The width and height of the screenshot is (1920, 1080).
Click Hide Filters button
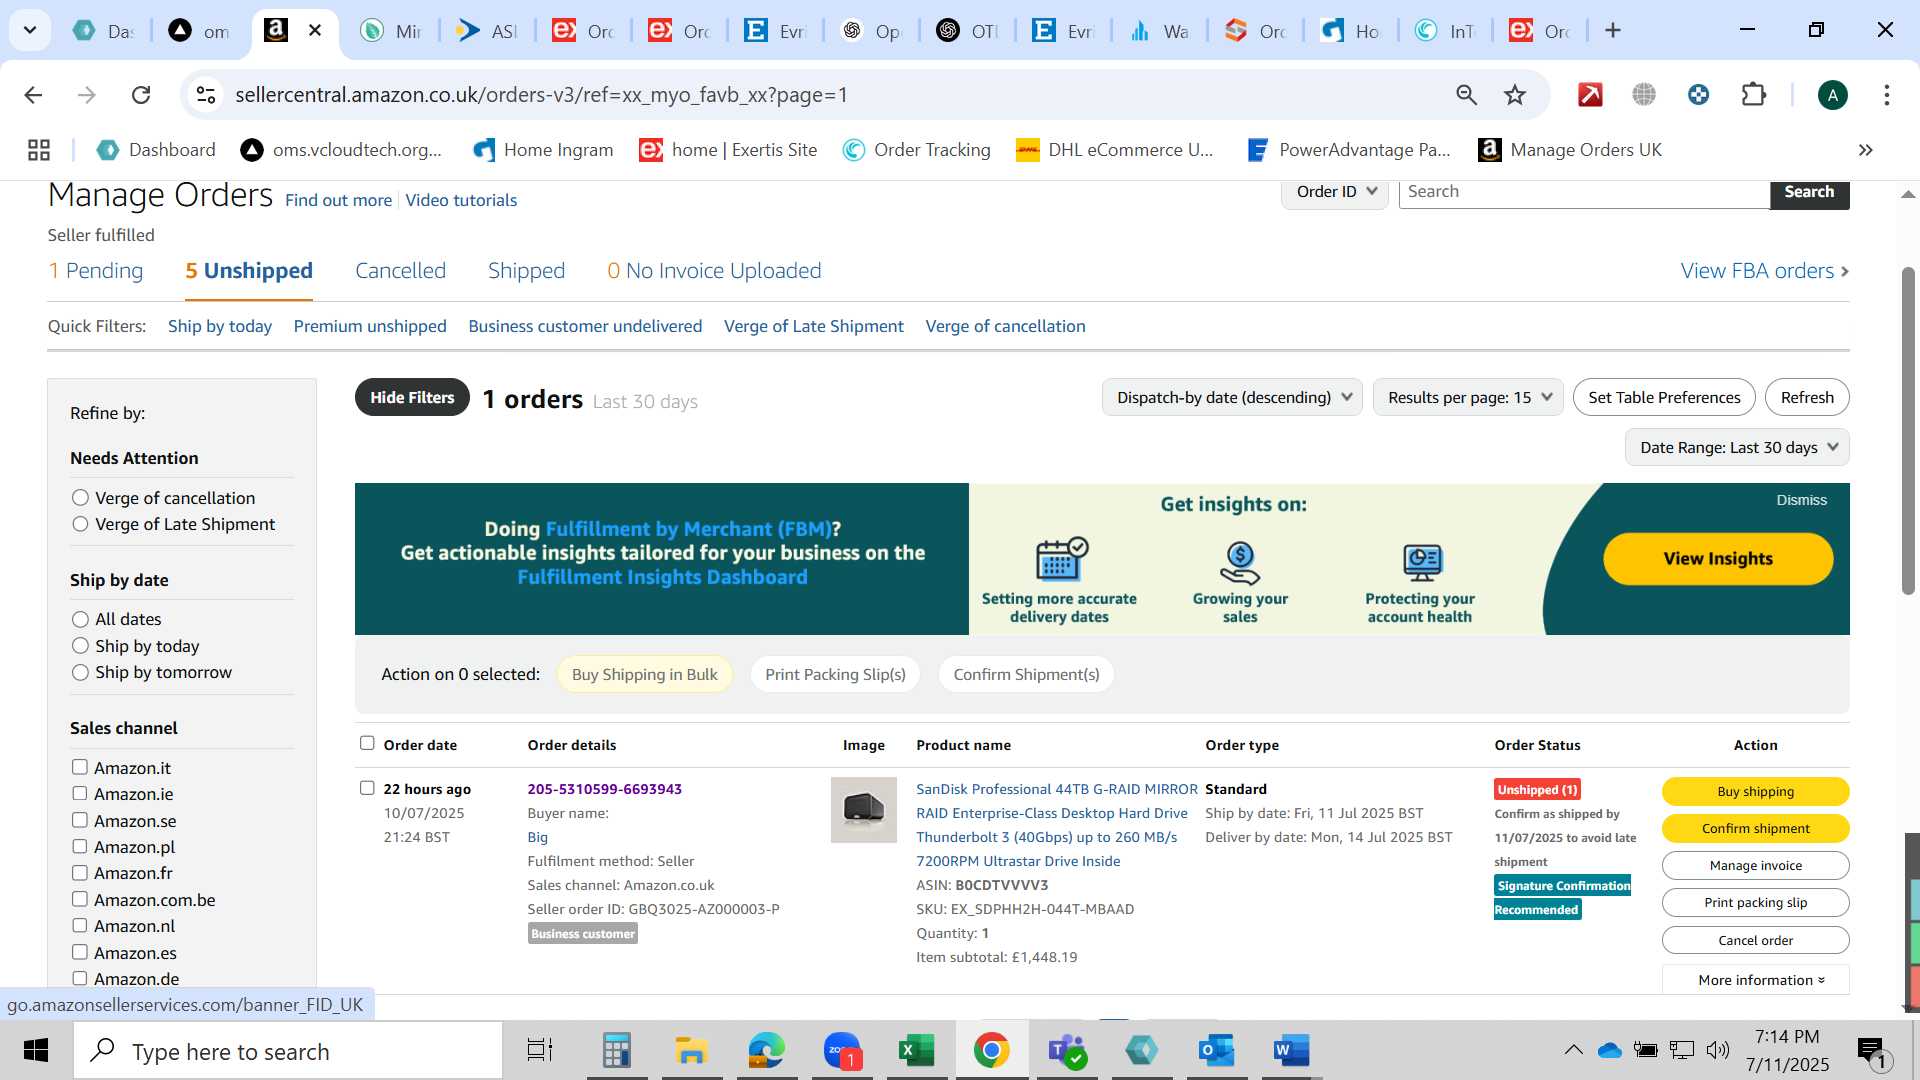412,397
